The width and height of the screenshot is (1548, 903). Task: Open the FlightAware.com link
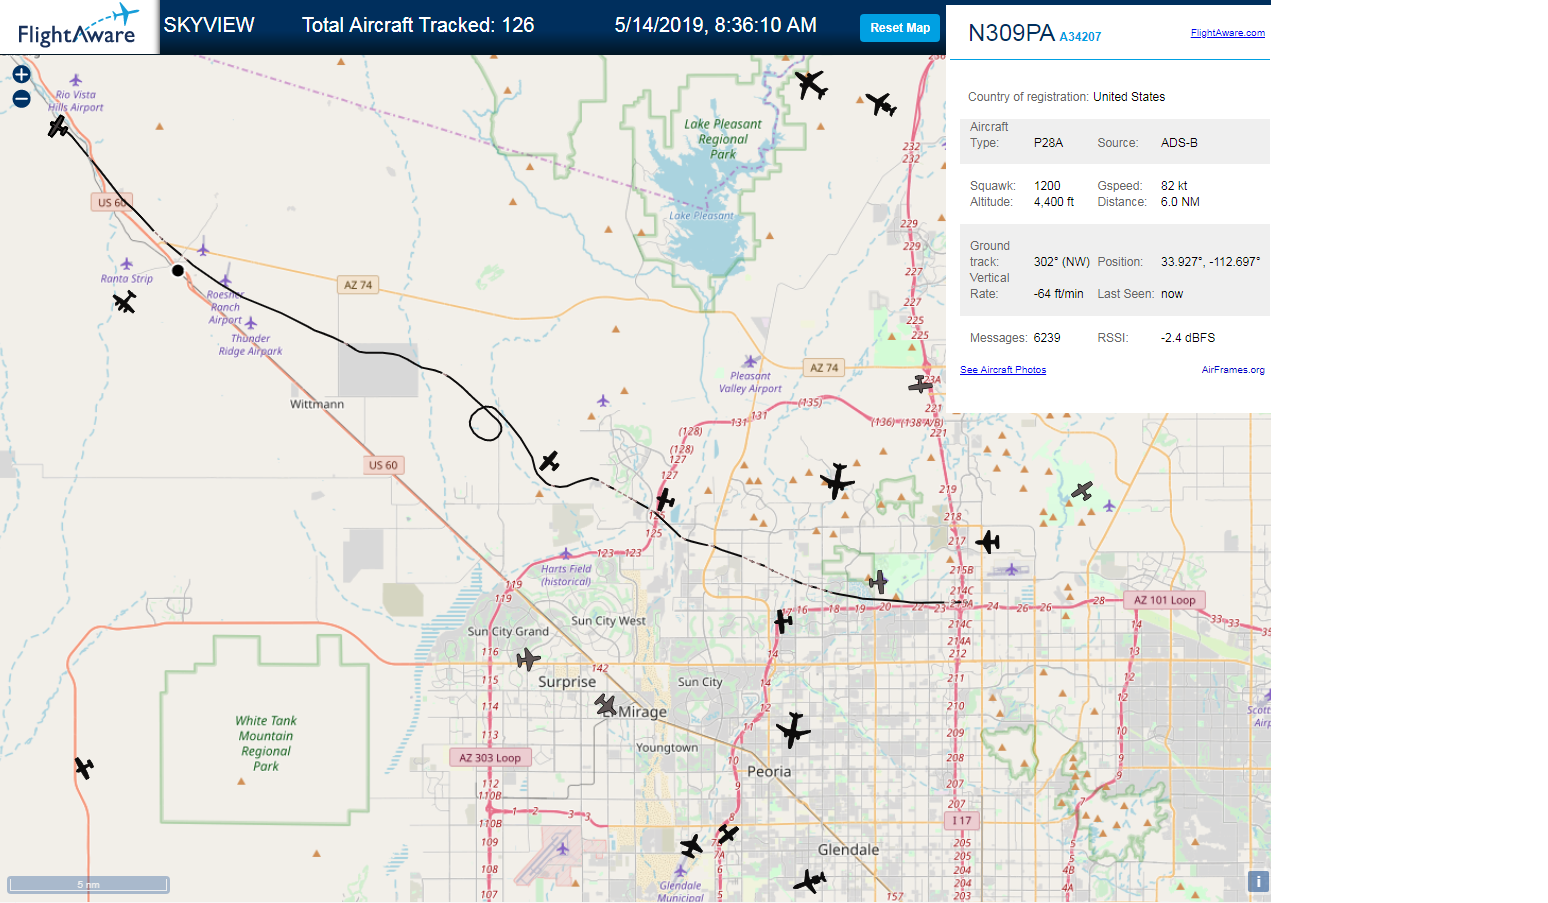click(1227, 33)
